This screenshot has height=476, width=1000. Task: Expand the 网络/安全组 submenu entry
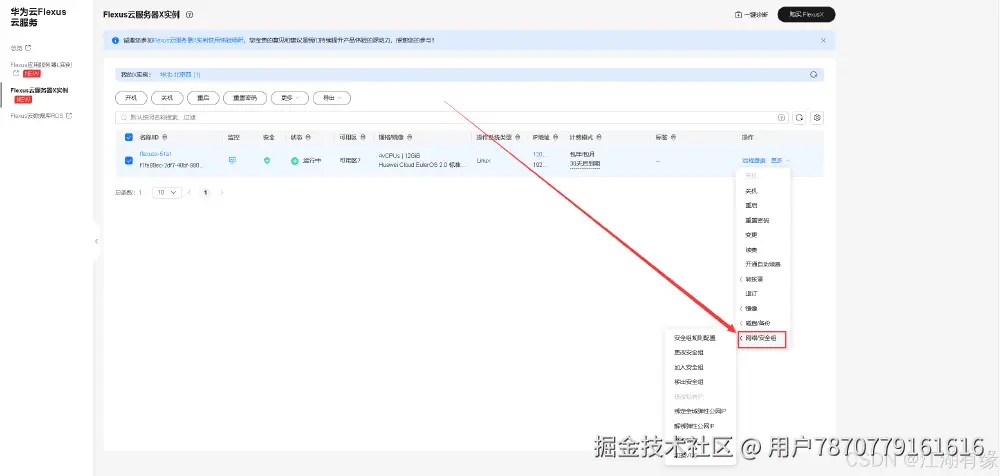point(761,339)
